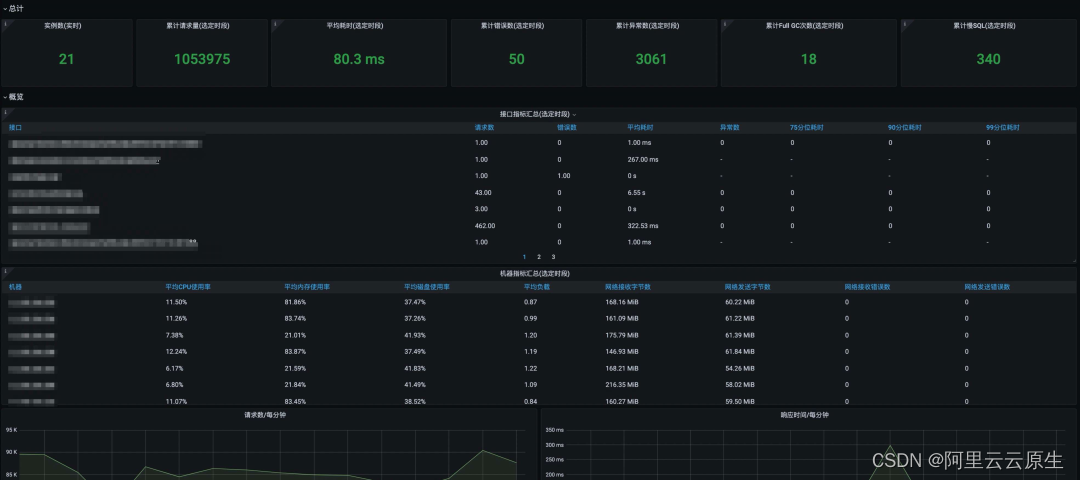
Task: Sort by 网络接收错误数 column header
Action: (x=868, y=287)
